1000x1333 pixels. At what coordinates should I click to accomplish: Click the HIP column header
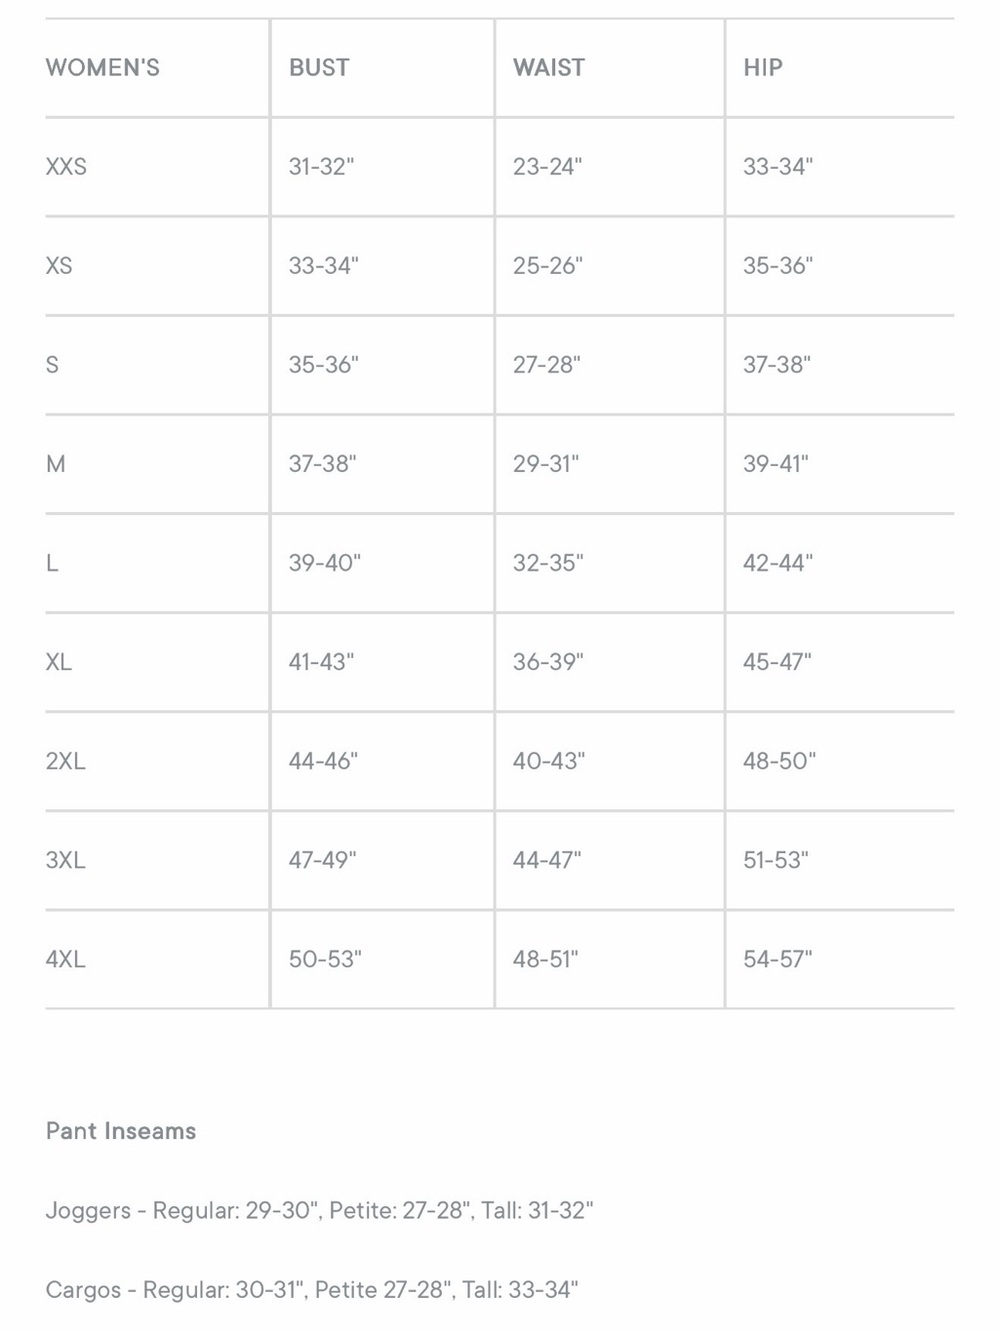point(763,68)
